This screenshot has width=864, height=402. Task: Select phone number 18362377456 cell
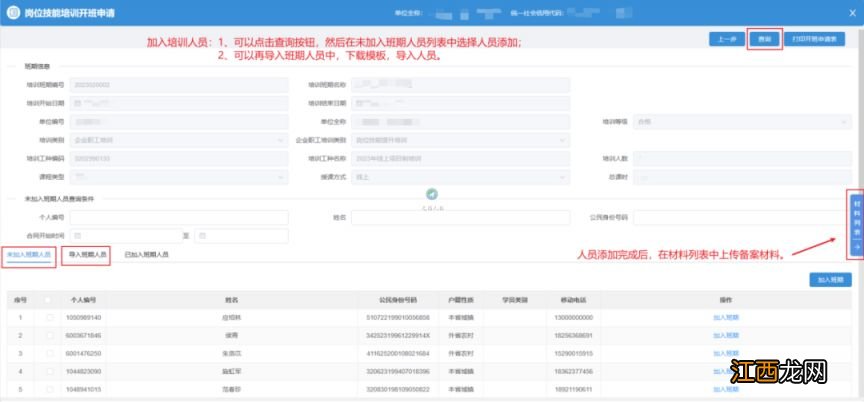tap(574, 372)
